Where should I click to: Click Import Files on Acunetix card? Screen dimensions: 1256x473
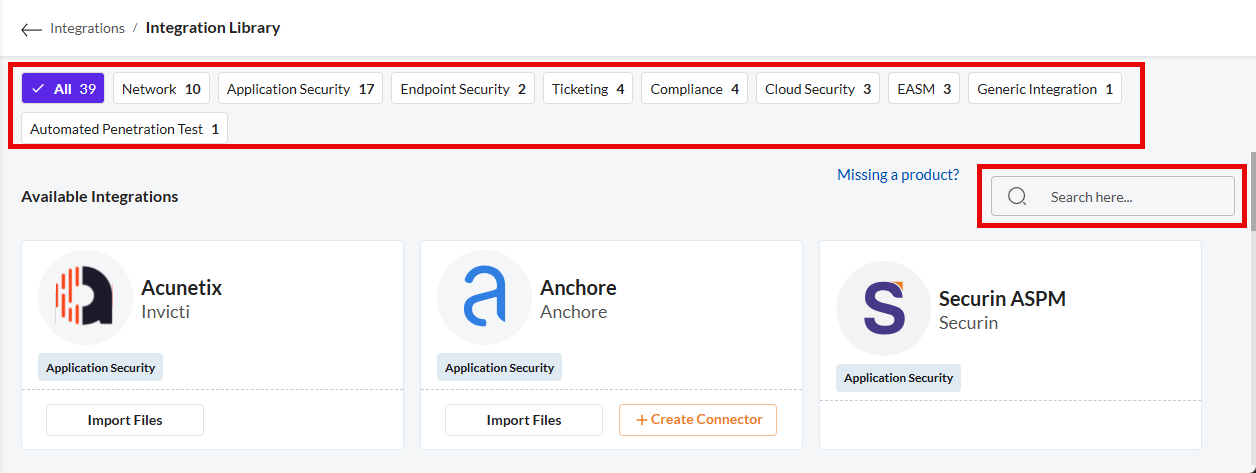coord(125,420)
